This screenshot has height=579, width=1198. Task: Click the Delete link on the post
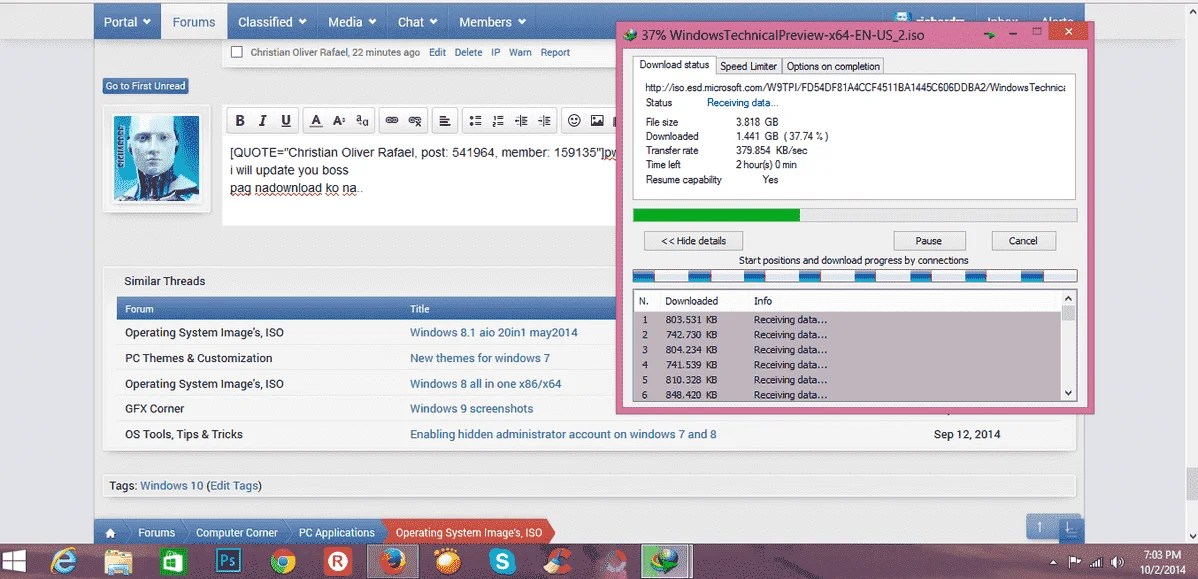click(x=468, y=53)
